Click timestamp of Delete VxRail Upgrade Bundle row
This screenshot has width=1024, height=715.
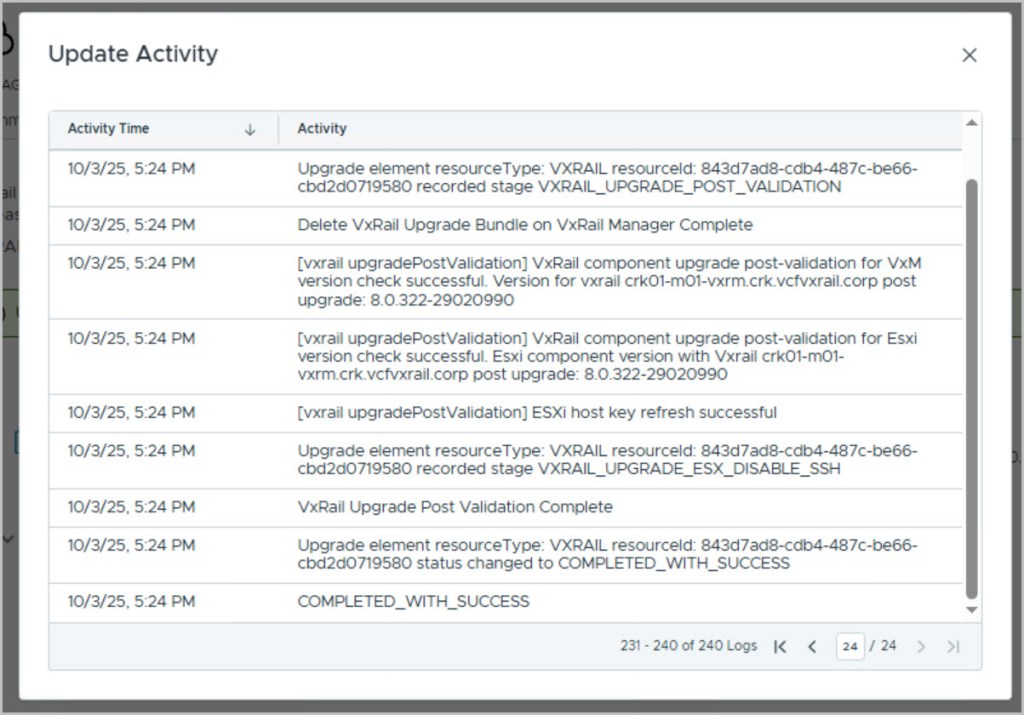[x=131, y=225]
